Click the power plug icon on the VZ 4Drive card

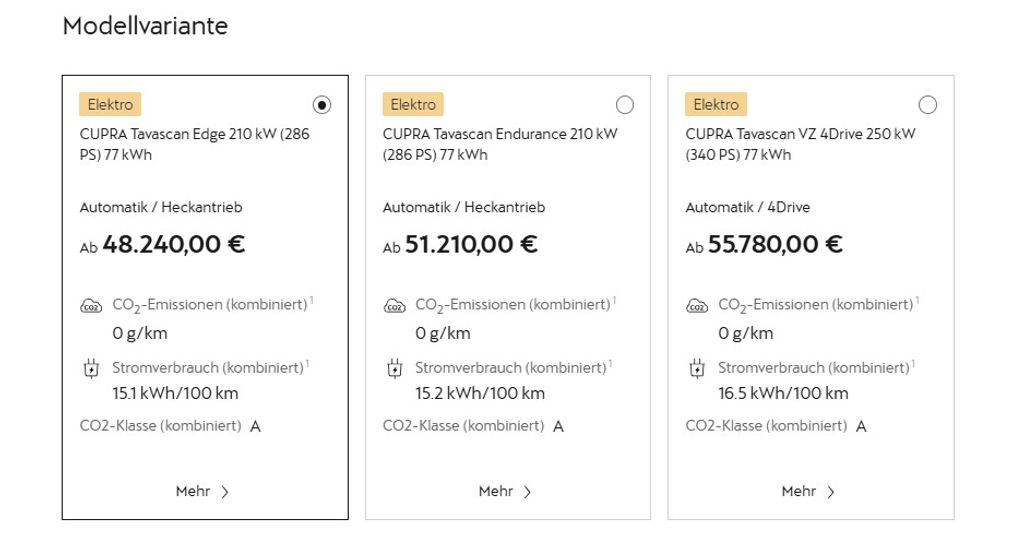tap(697, 369)
